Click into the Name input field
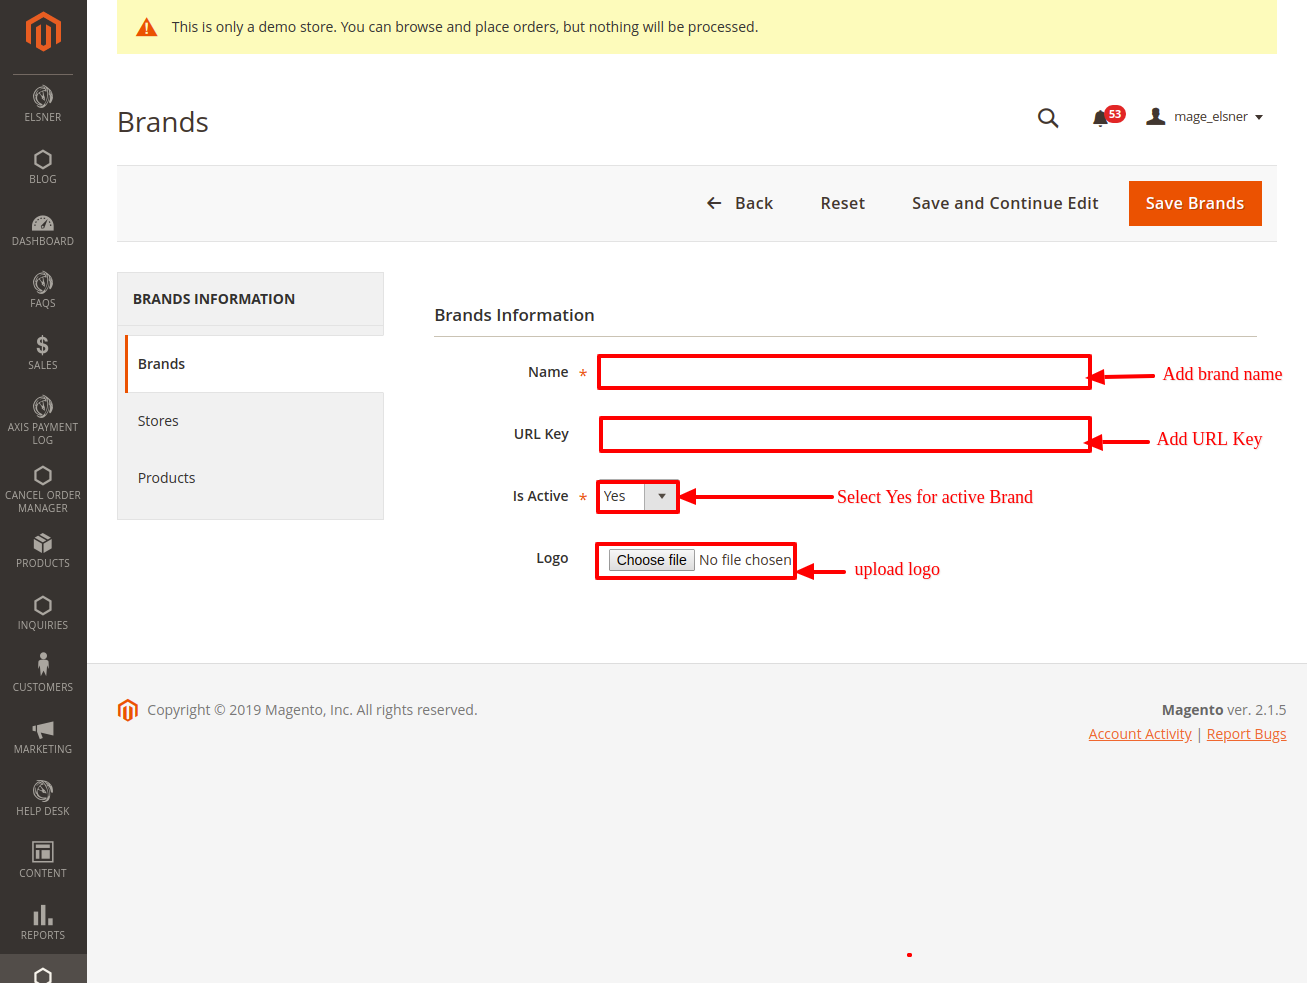Screen dimensions: 1310x983 [x=843, y=372]
